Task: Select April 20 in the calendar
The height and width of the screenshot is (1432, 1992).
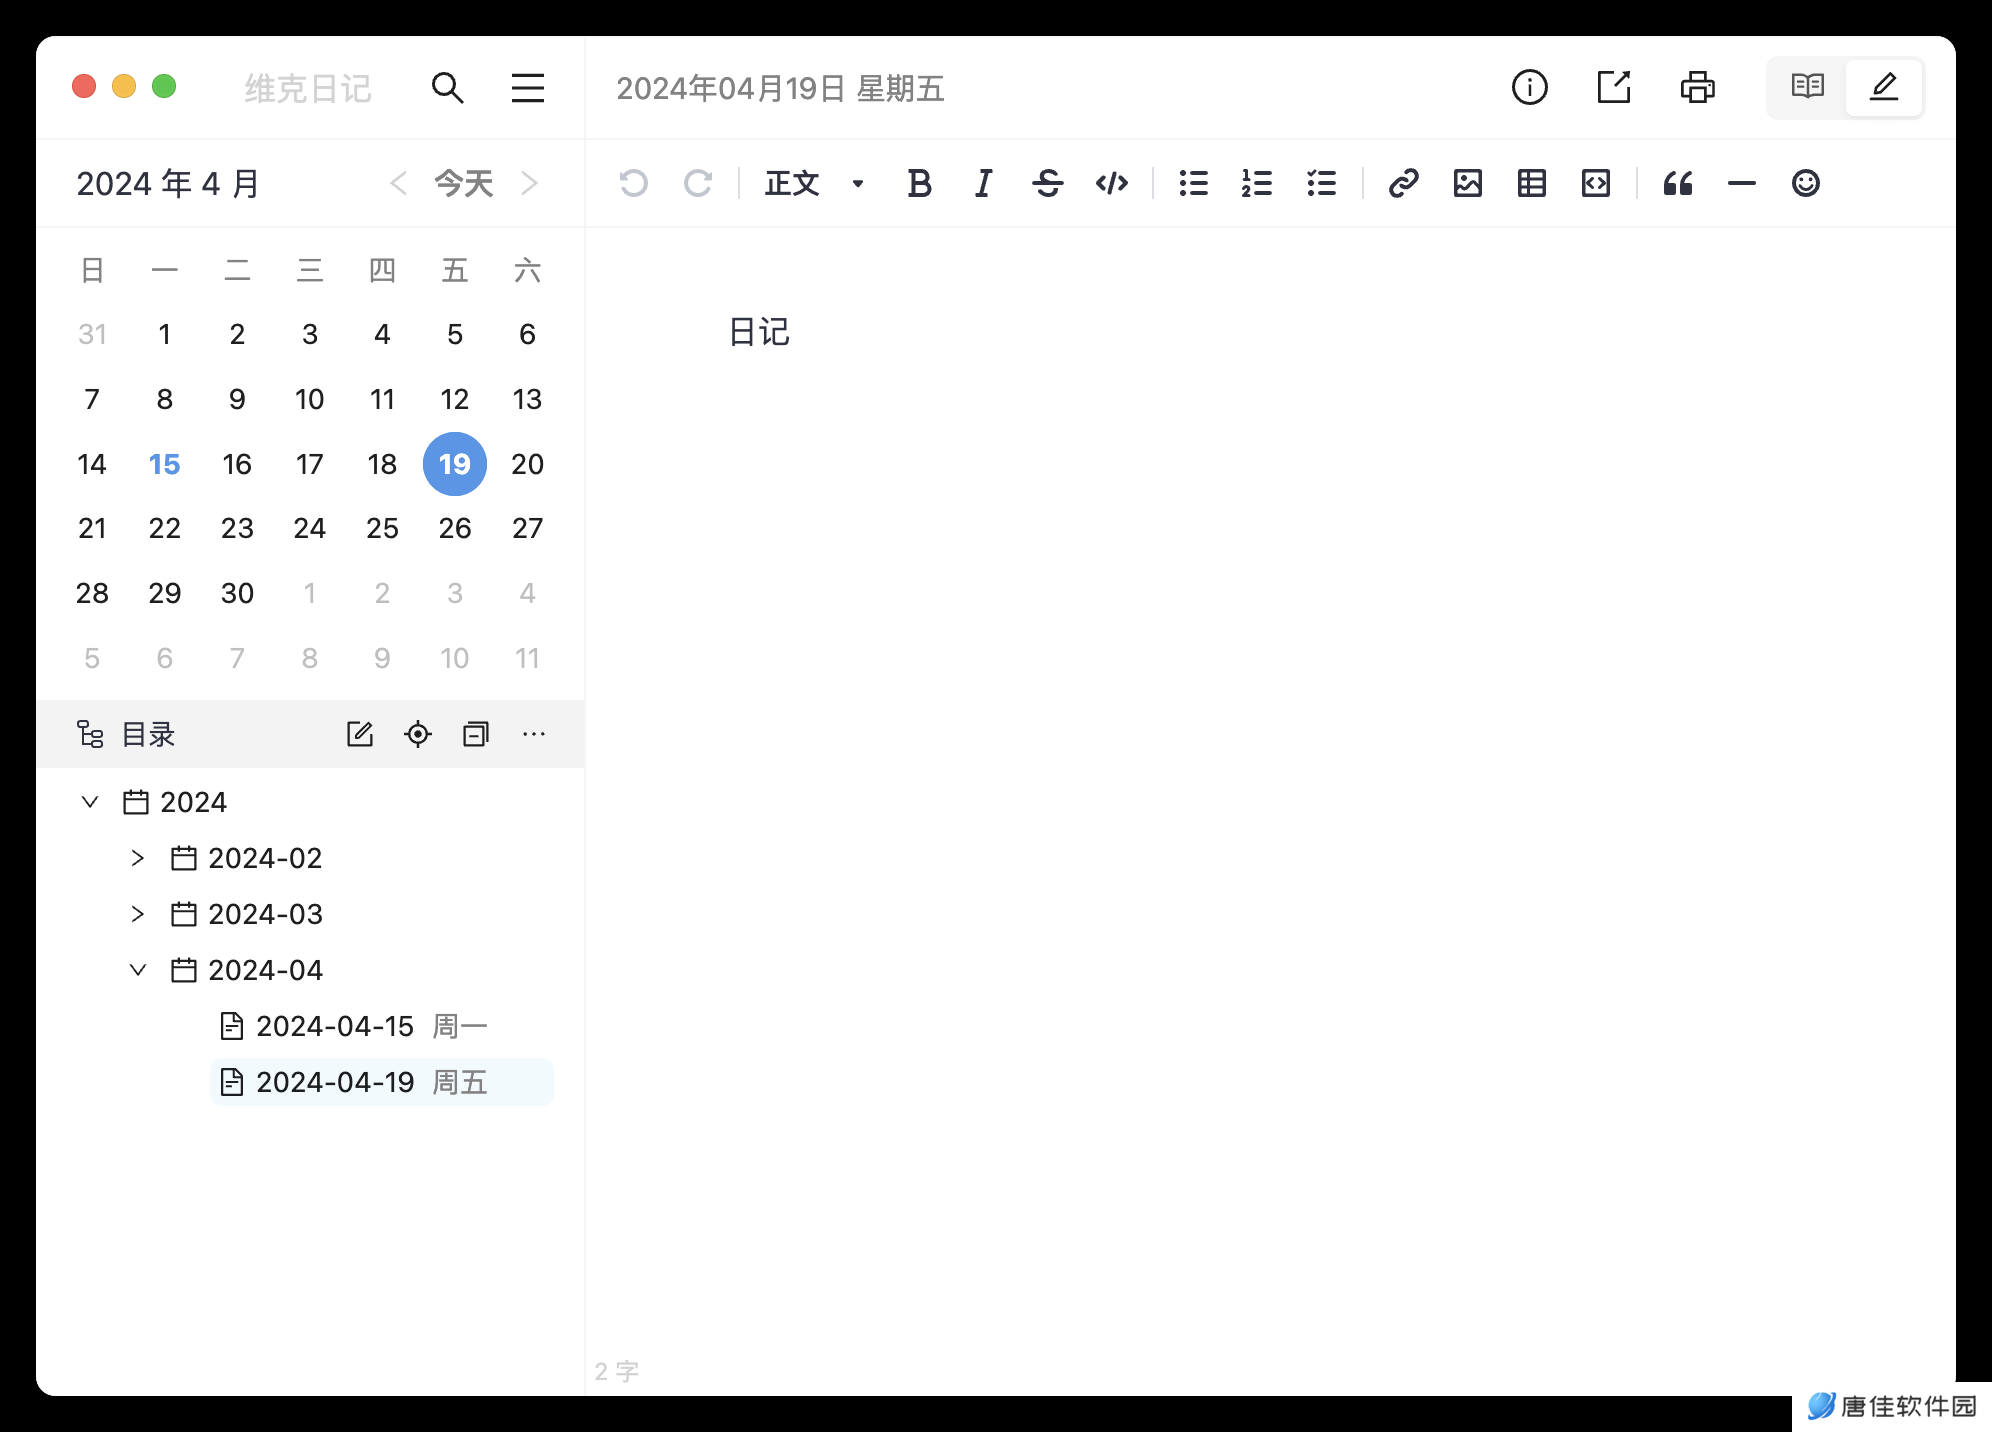Action: (x=527, y=464)
